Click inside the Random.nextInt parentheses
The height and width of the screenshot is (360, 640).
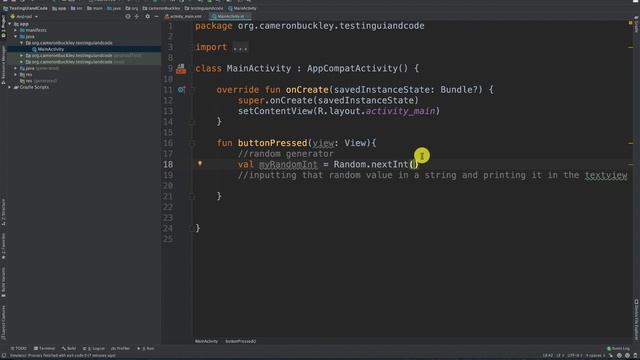tap(414, 164)
